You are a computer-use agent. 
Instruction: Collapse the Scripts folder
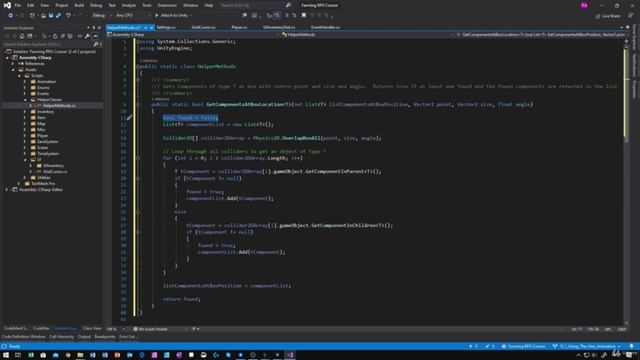(19, 76)
